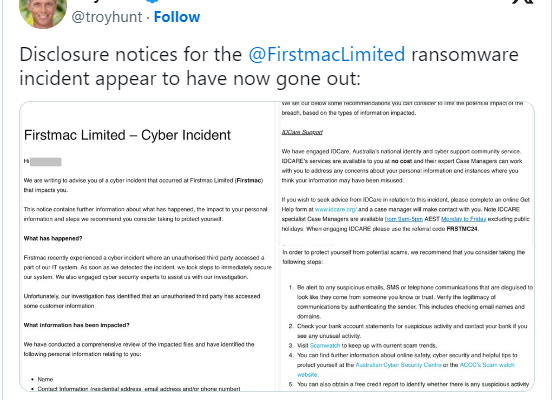The width and height of the screenshot is (555, 400).
Task: Click the FRSTMC24 referral code text
Action: 462,229
